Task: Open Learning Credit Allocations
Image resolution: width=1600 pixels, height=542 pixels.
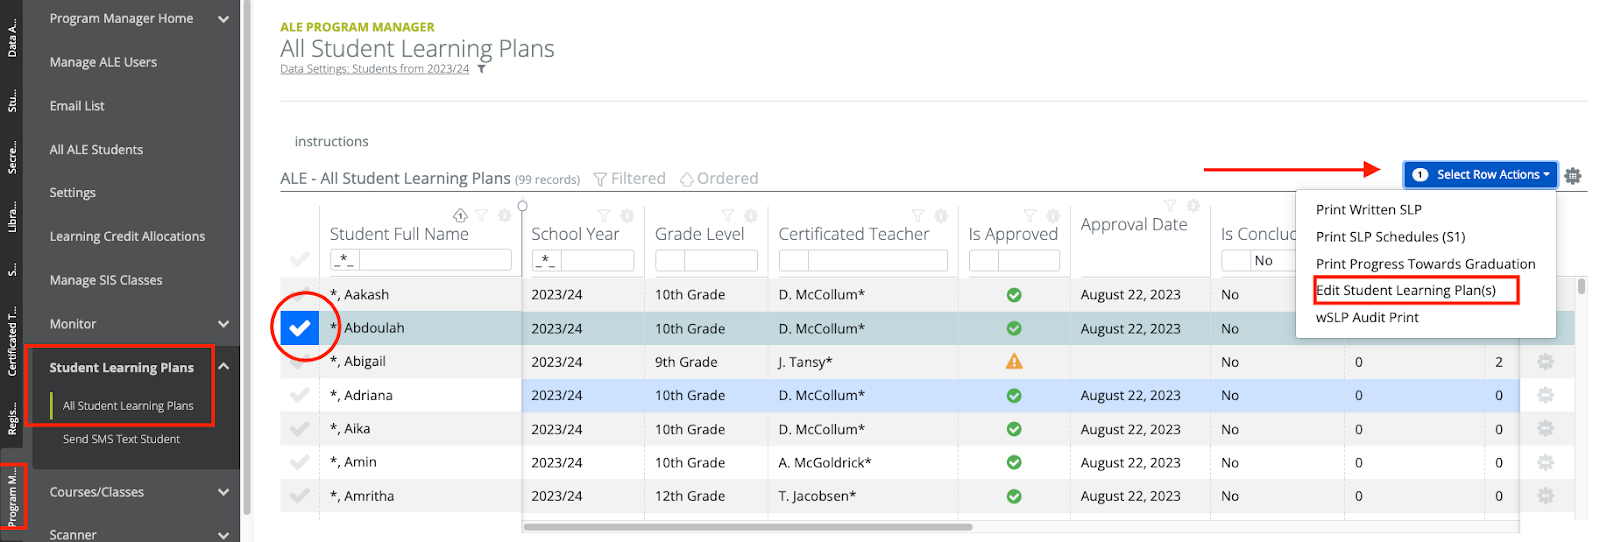Action: [127, 237]
